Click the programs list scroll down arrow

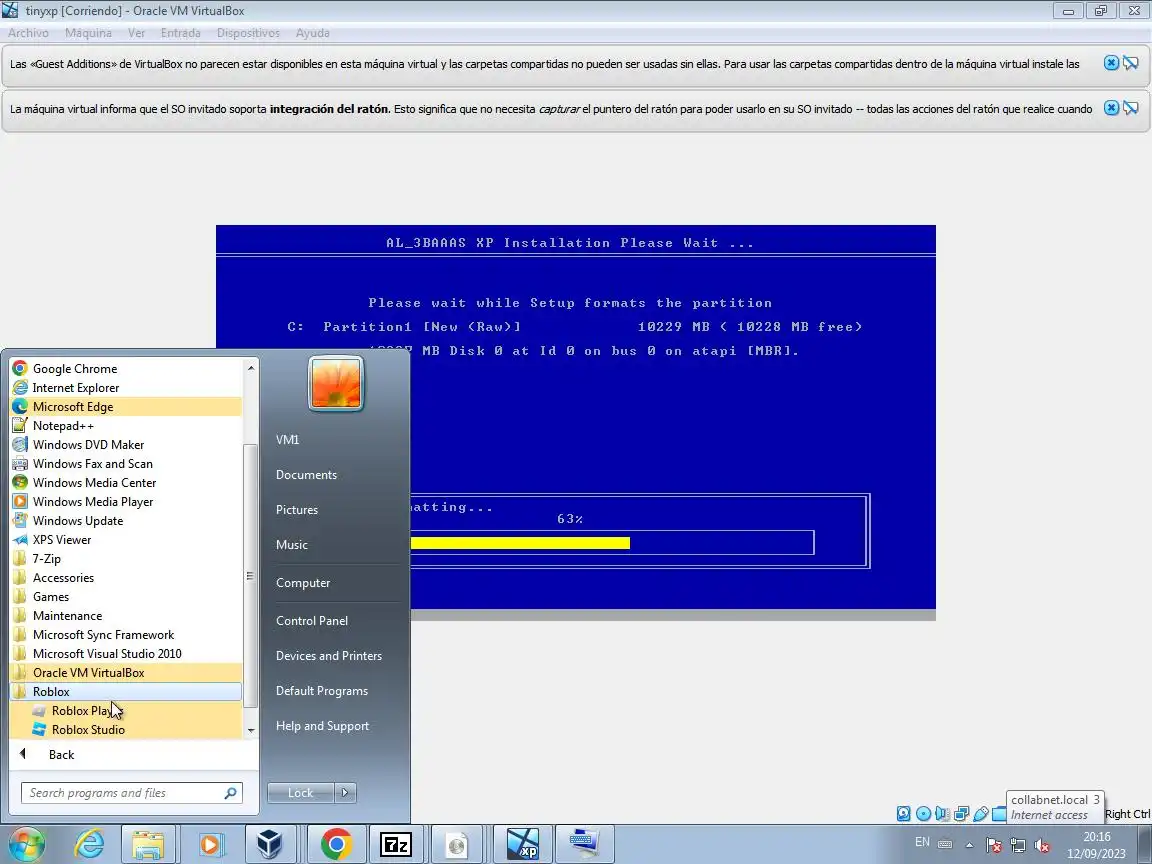251,730
